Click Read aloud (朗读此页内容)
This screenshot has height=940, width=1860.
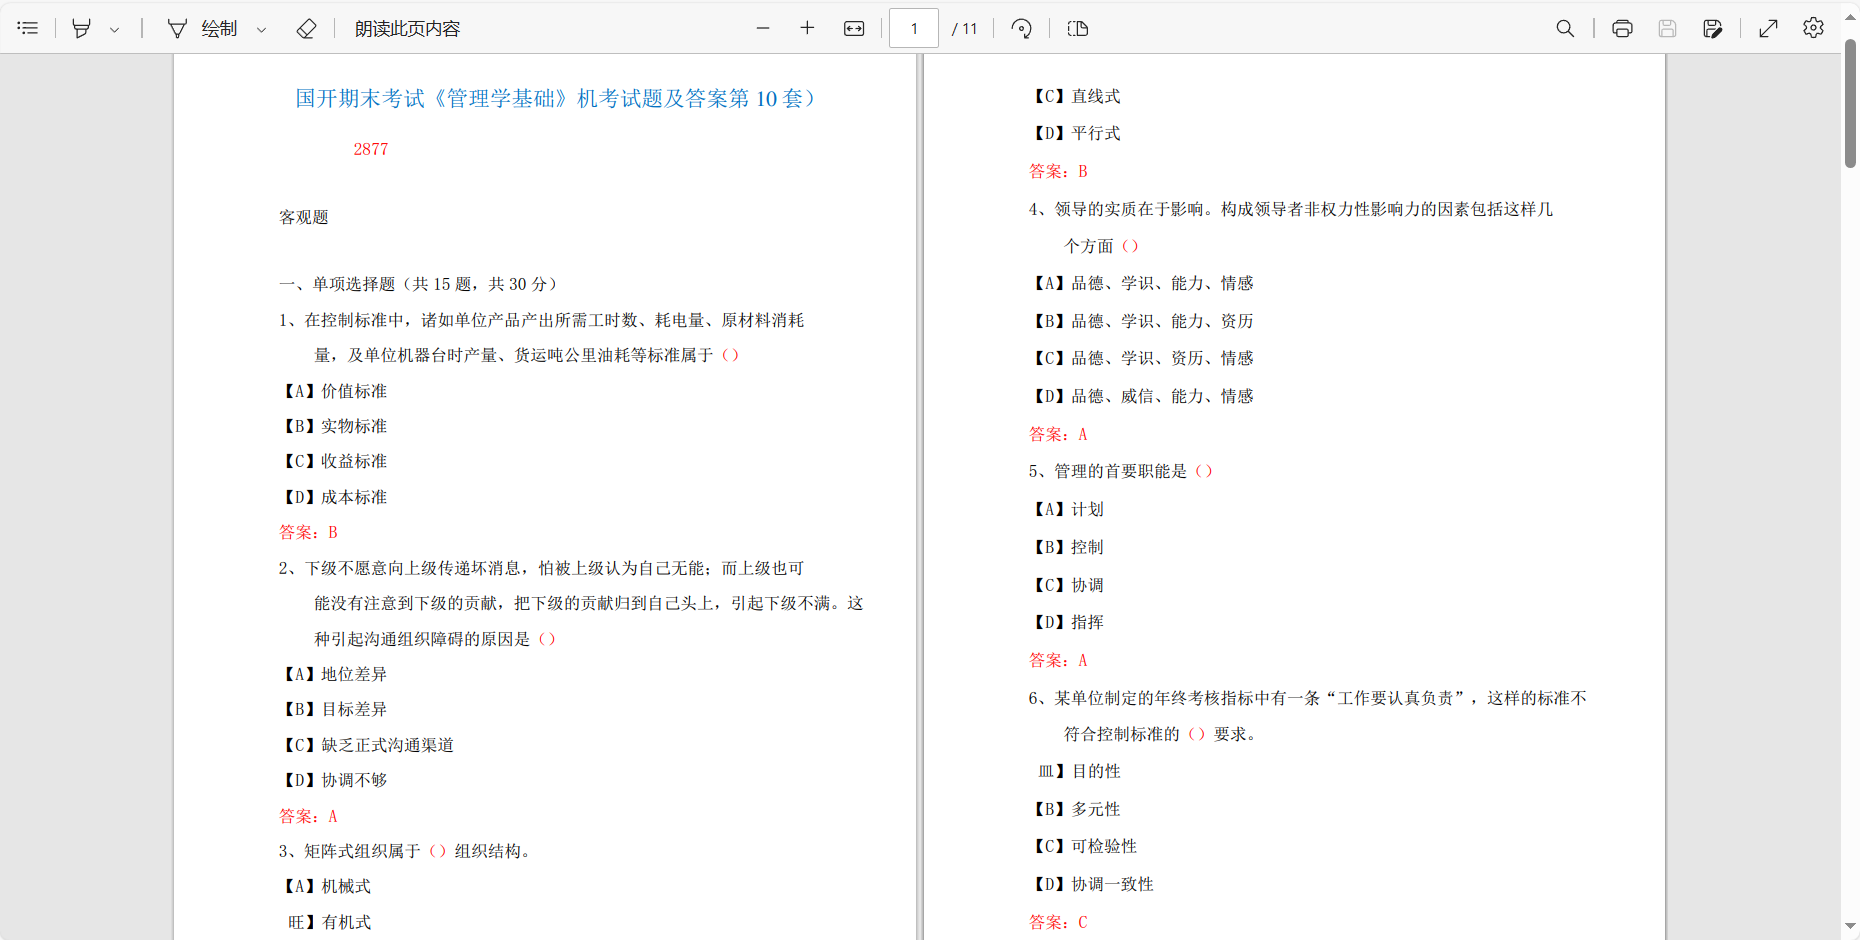[x=407, y=29]
